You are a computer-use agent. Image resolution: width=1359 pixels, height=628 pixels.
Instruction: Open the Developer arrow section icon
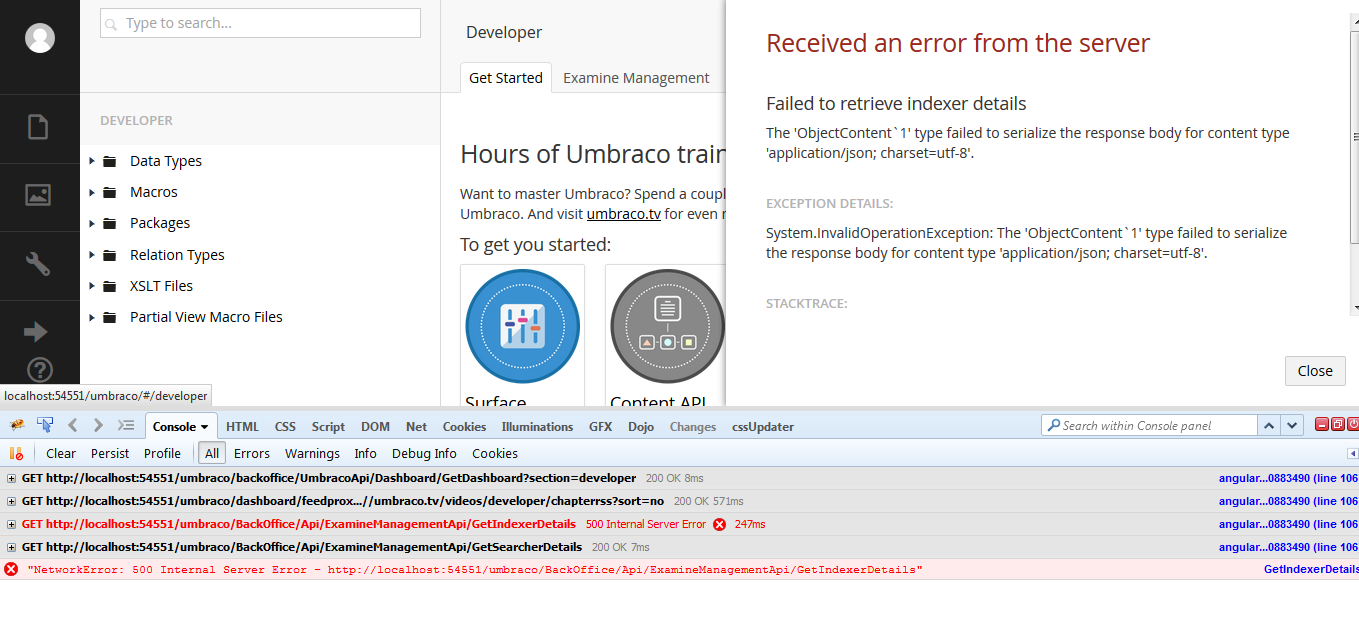point(36,332)
